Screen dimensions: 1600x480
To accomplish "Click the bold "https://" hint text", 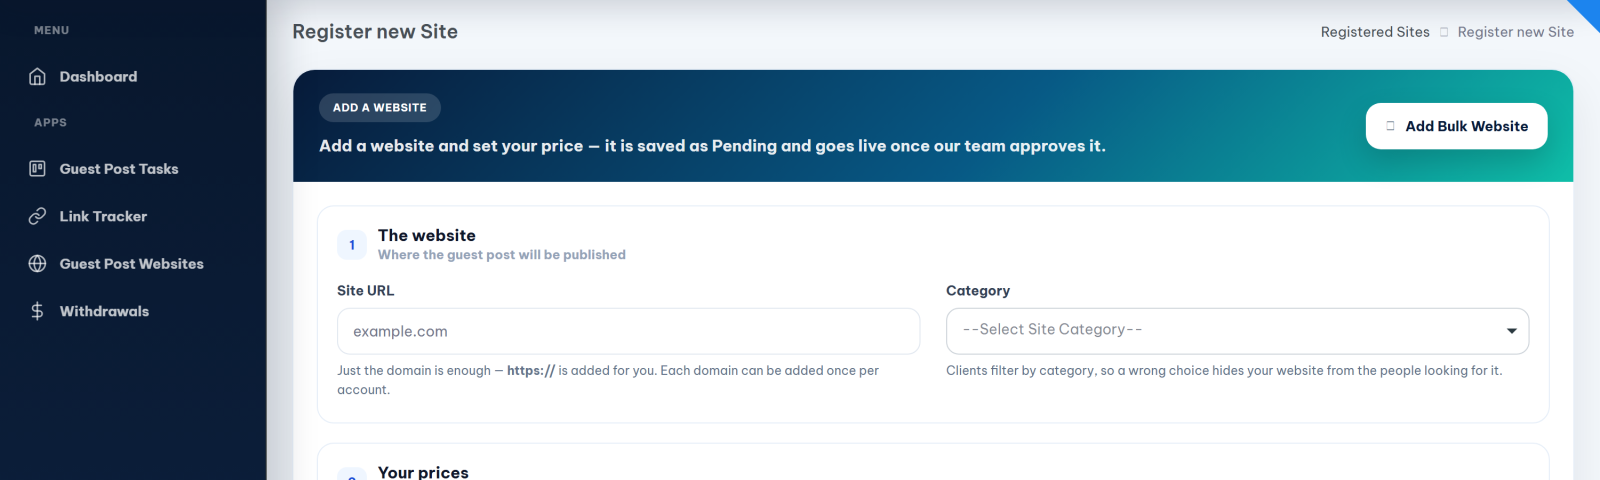I will (x=531, y=370).
